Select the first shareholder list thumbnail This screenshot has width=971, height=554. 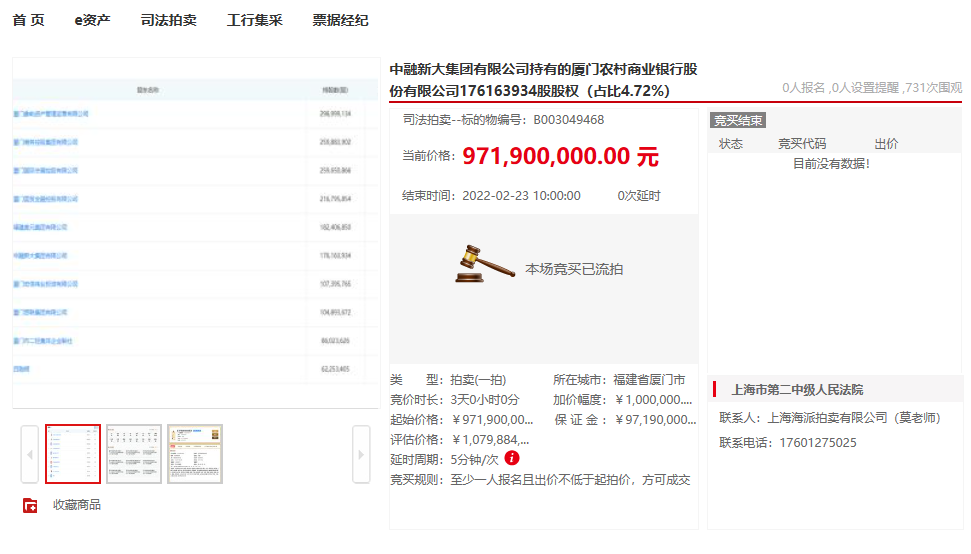click(72, 454)
